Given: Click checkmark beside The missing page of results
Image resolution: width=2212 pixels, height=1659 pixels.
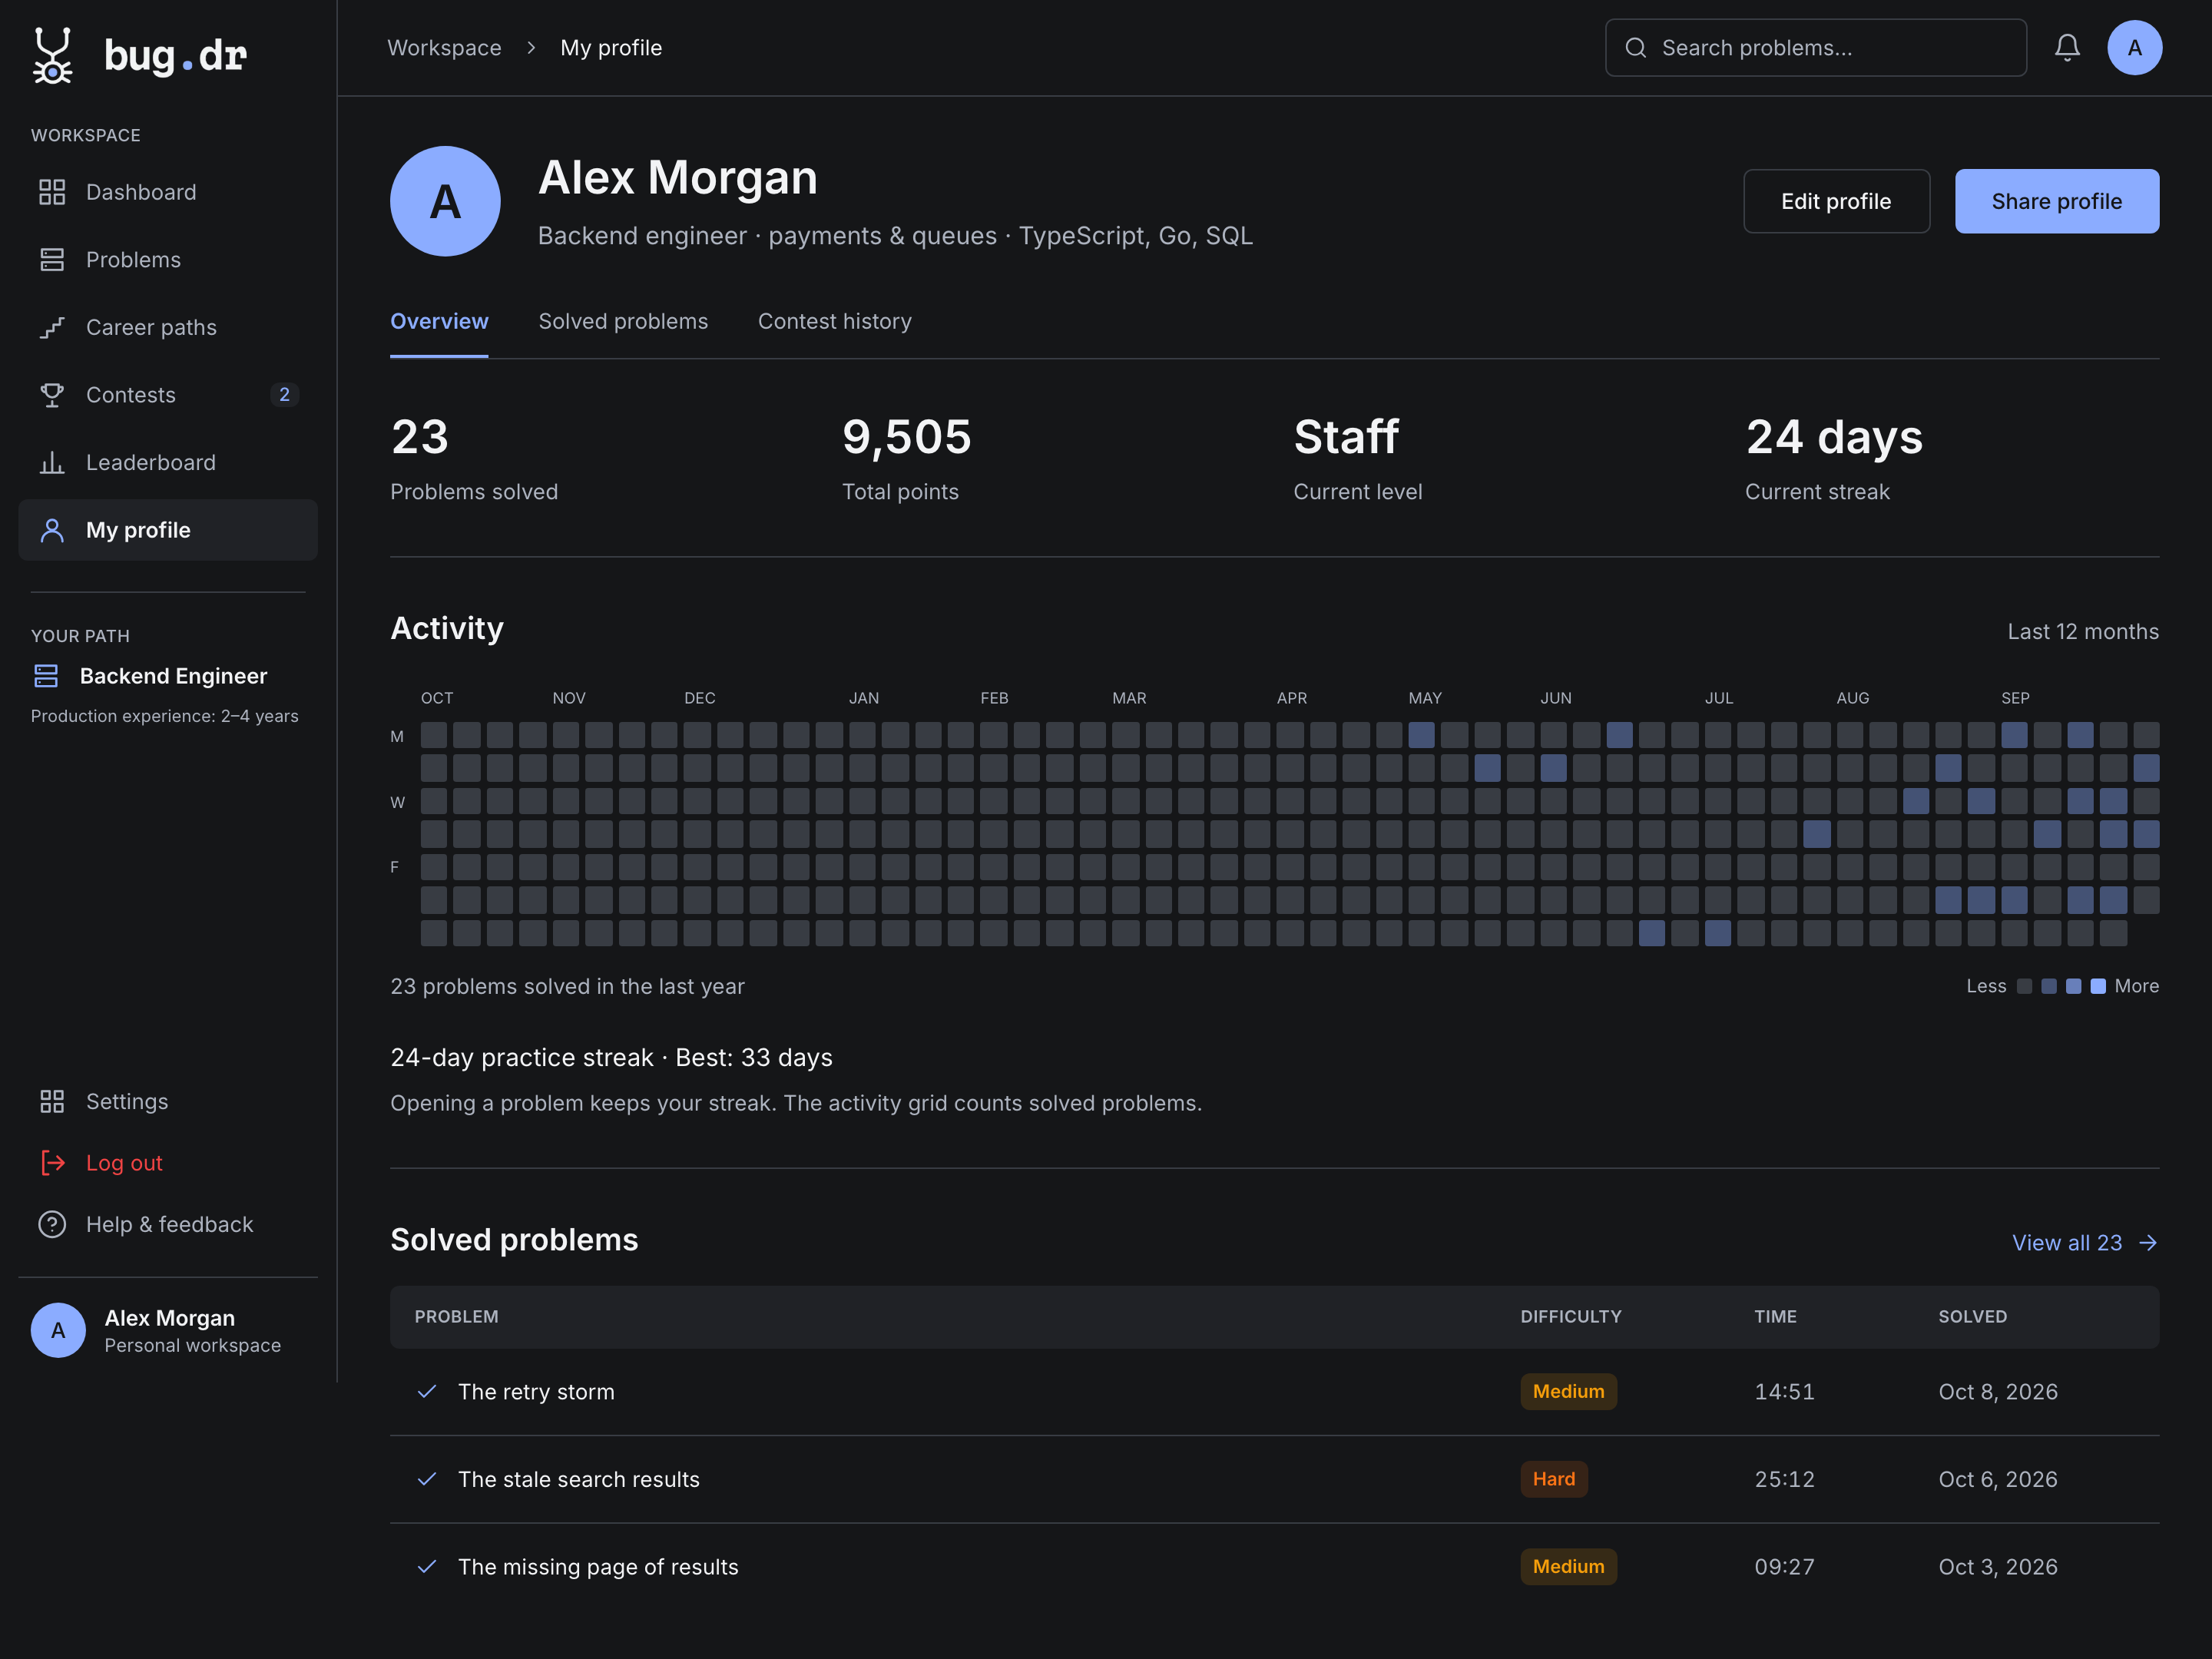Looking at the screenshot, I should 427,1567.
